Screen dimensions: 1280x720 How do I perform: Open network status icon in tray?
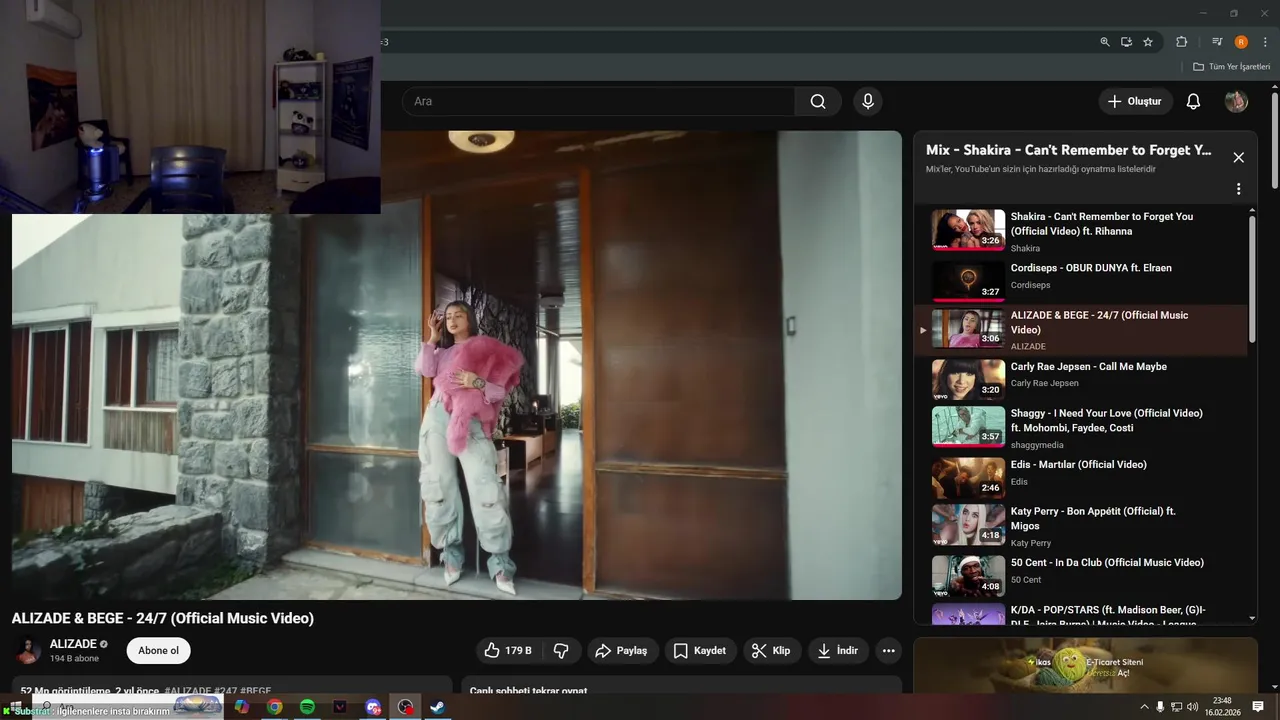pos(1176,707)
